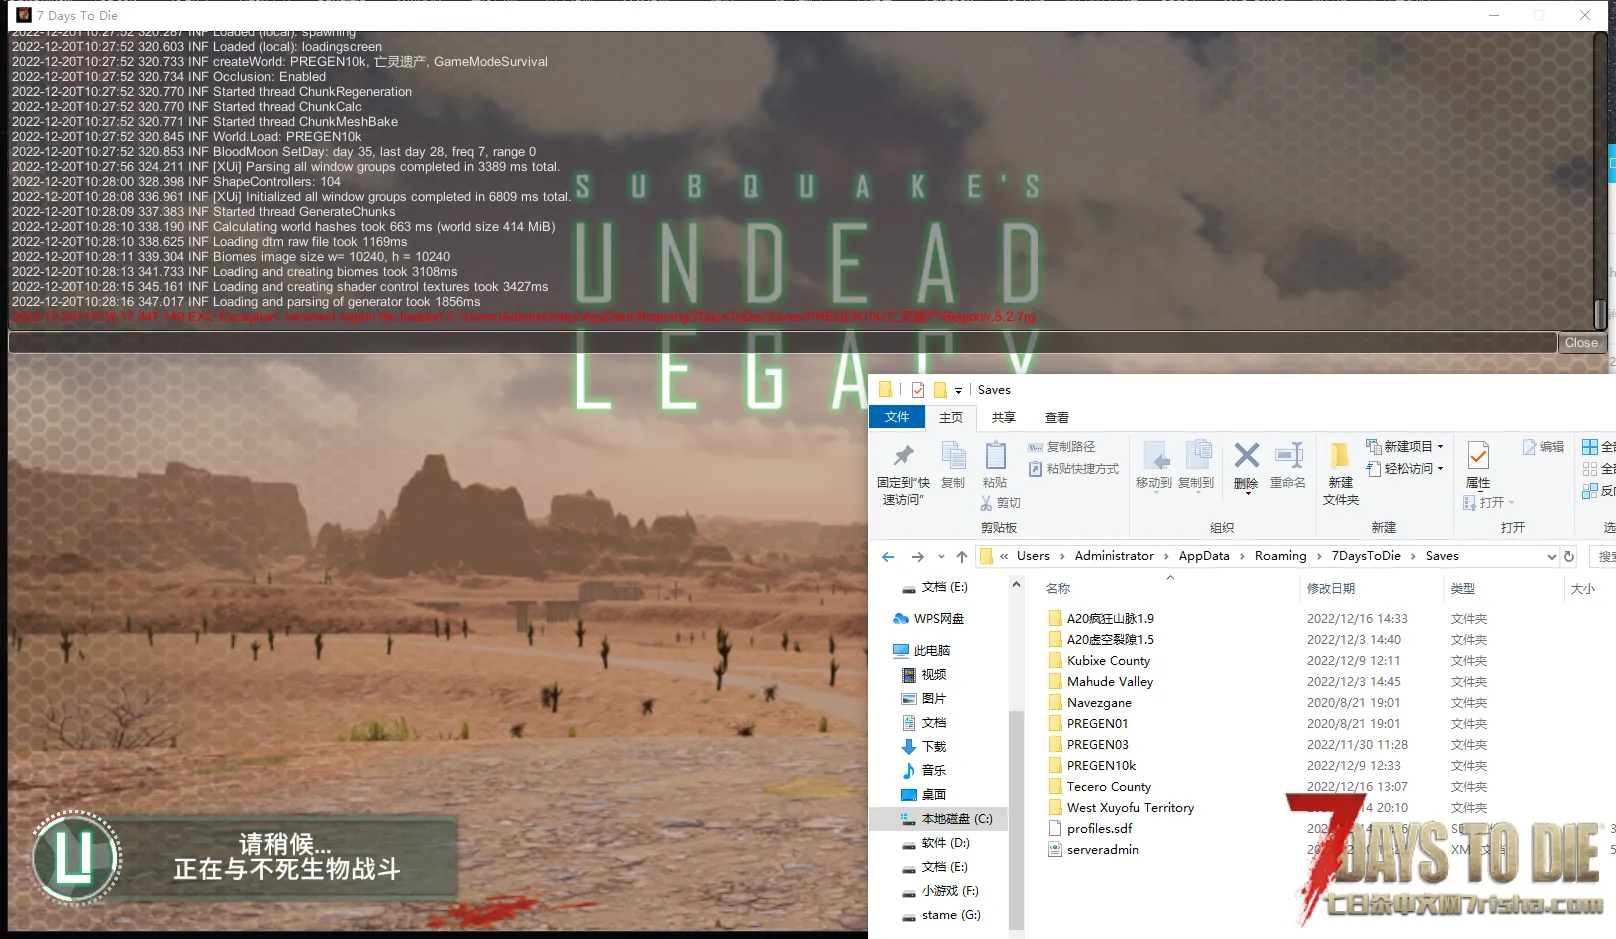The width and height of the screenshot is (1616, 939).
Task: Select stame (G:) drive in sidebar
Action: (x=941, y=915)
